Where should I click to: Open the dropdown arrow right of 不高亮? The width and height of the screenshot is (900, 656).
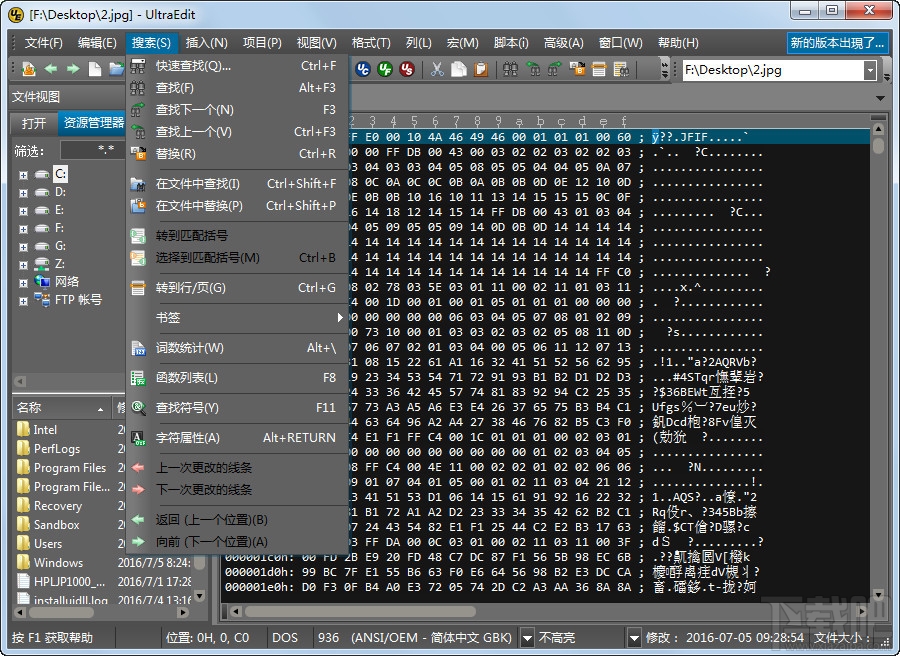(634, 637)
